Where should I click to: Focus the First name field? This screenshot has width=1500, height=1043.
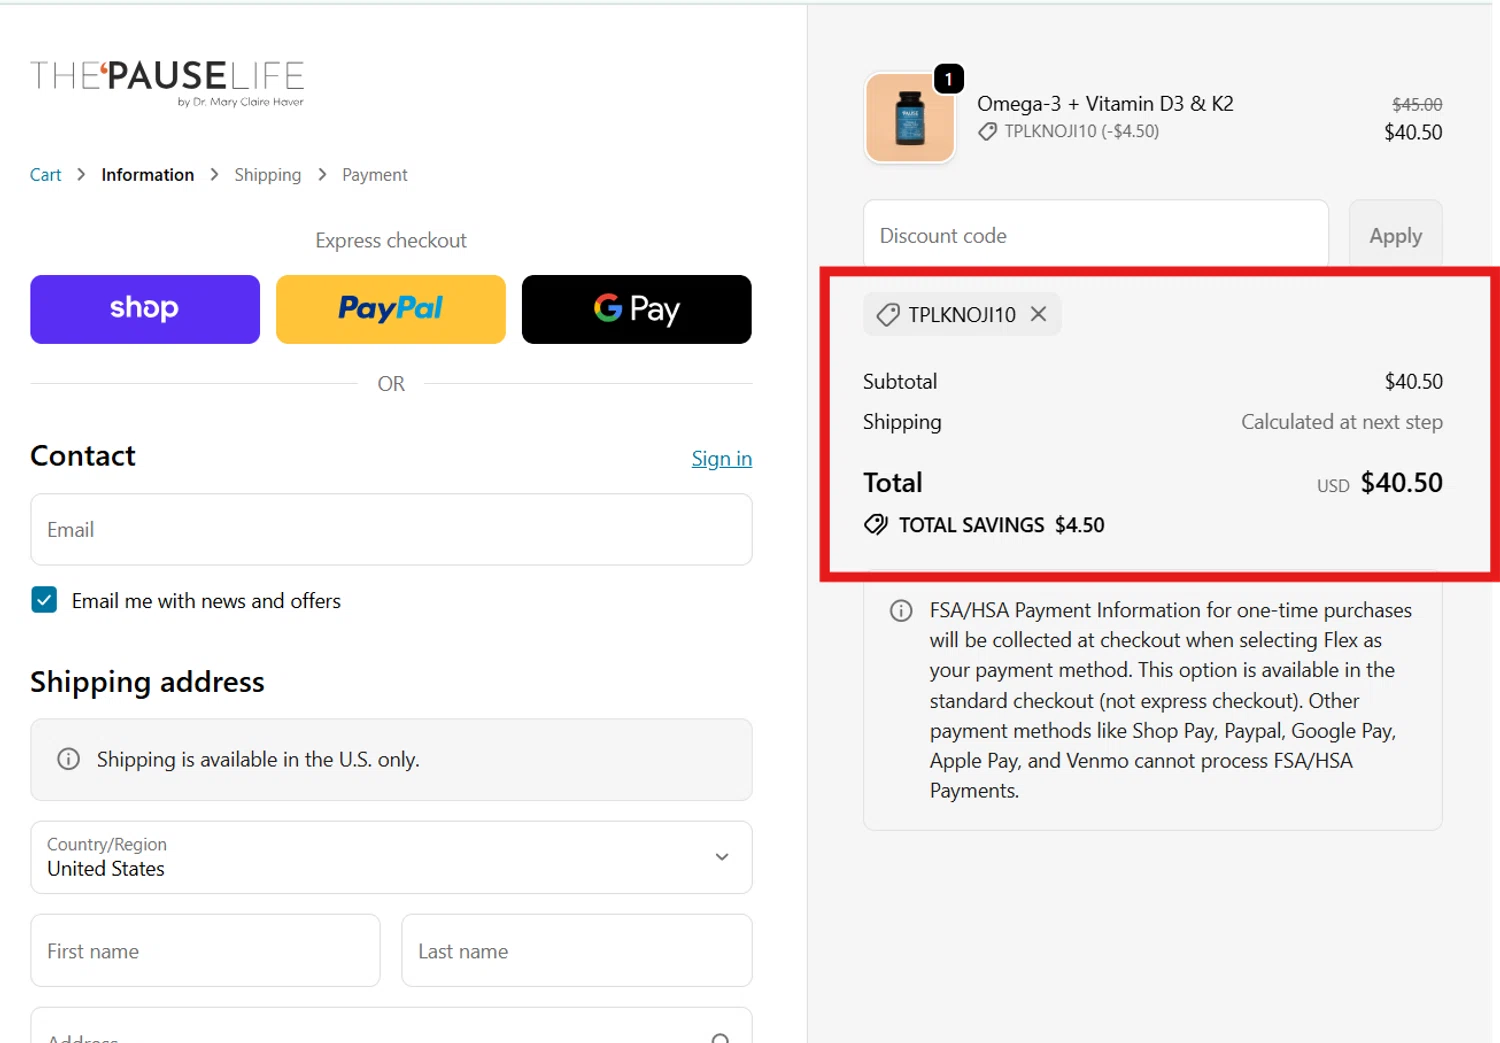pos(205,951)
